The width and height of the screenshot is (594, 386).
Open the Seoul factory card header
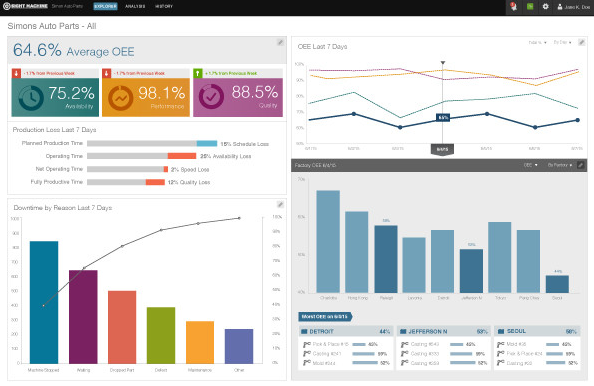(537, 331)
